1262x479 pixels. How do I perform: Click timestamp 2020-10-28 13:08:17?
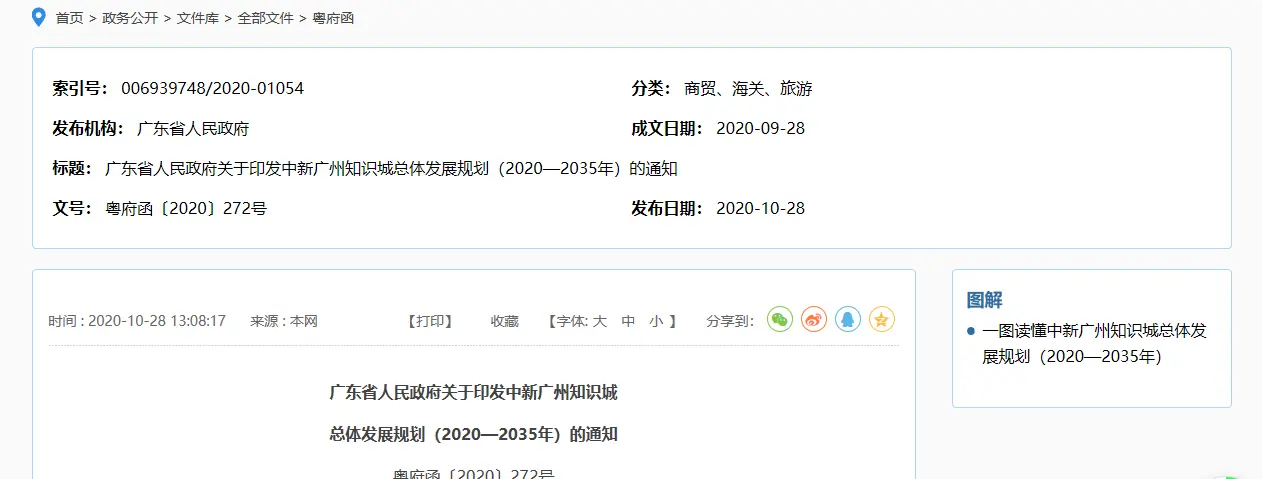[x=157, y=321]
